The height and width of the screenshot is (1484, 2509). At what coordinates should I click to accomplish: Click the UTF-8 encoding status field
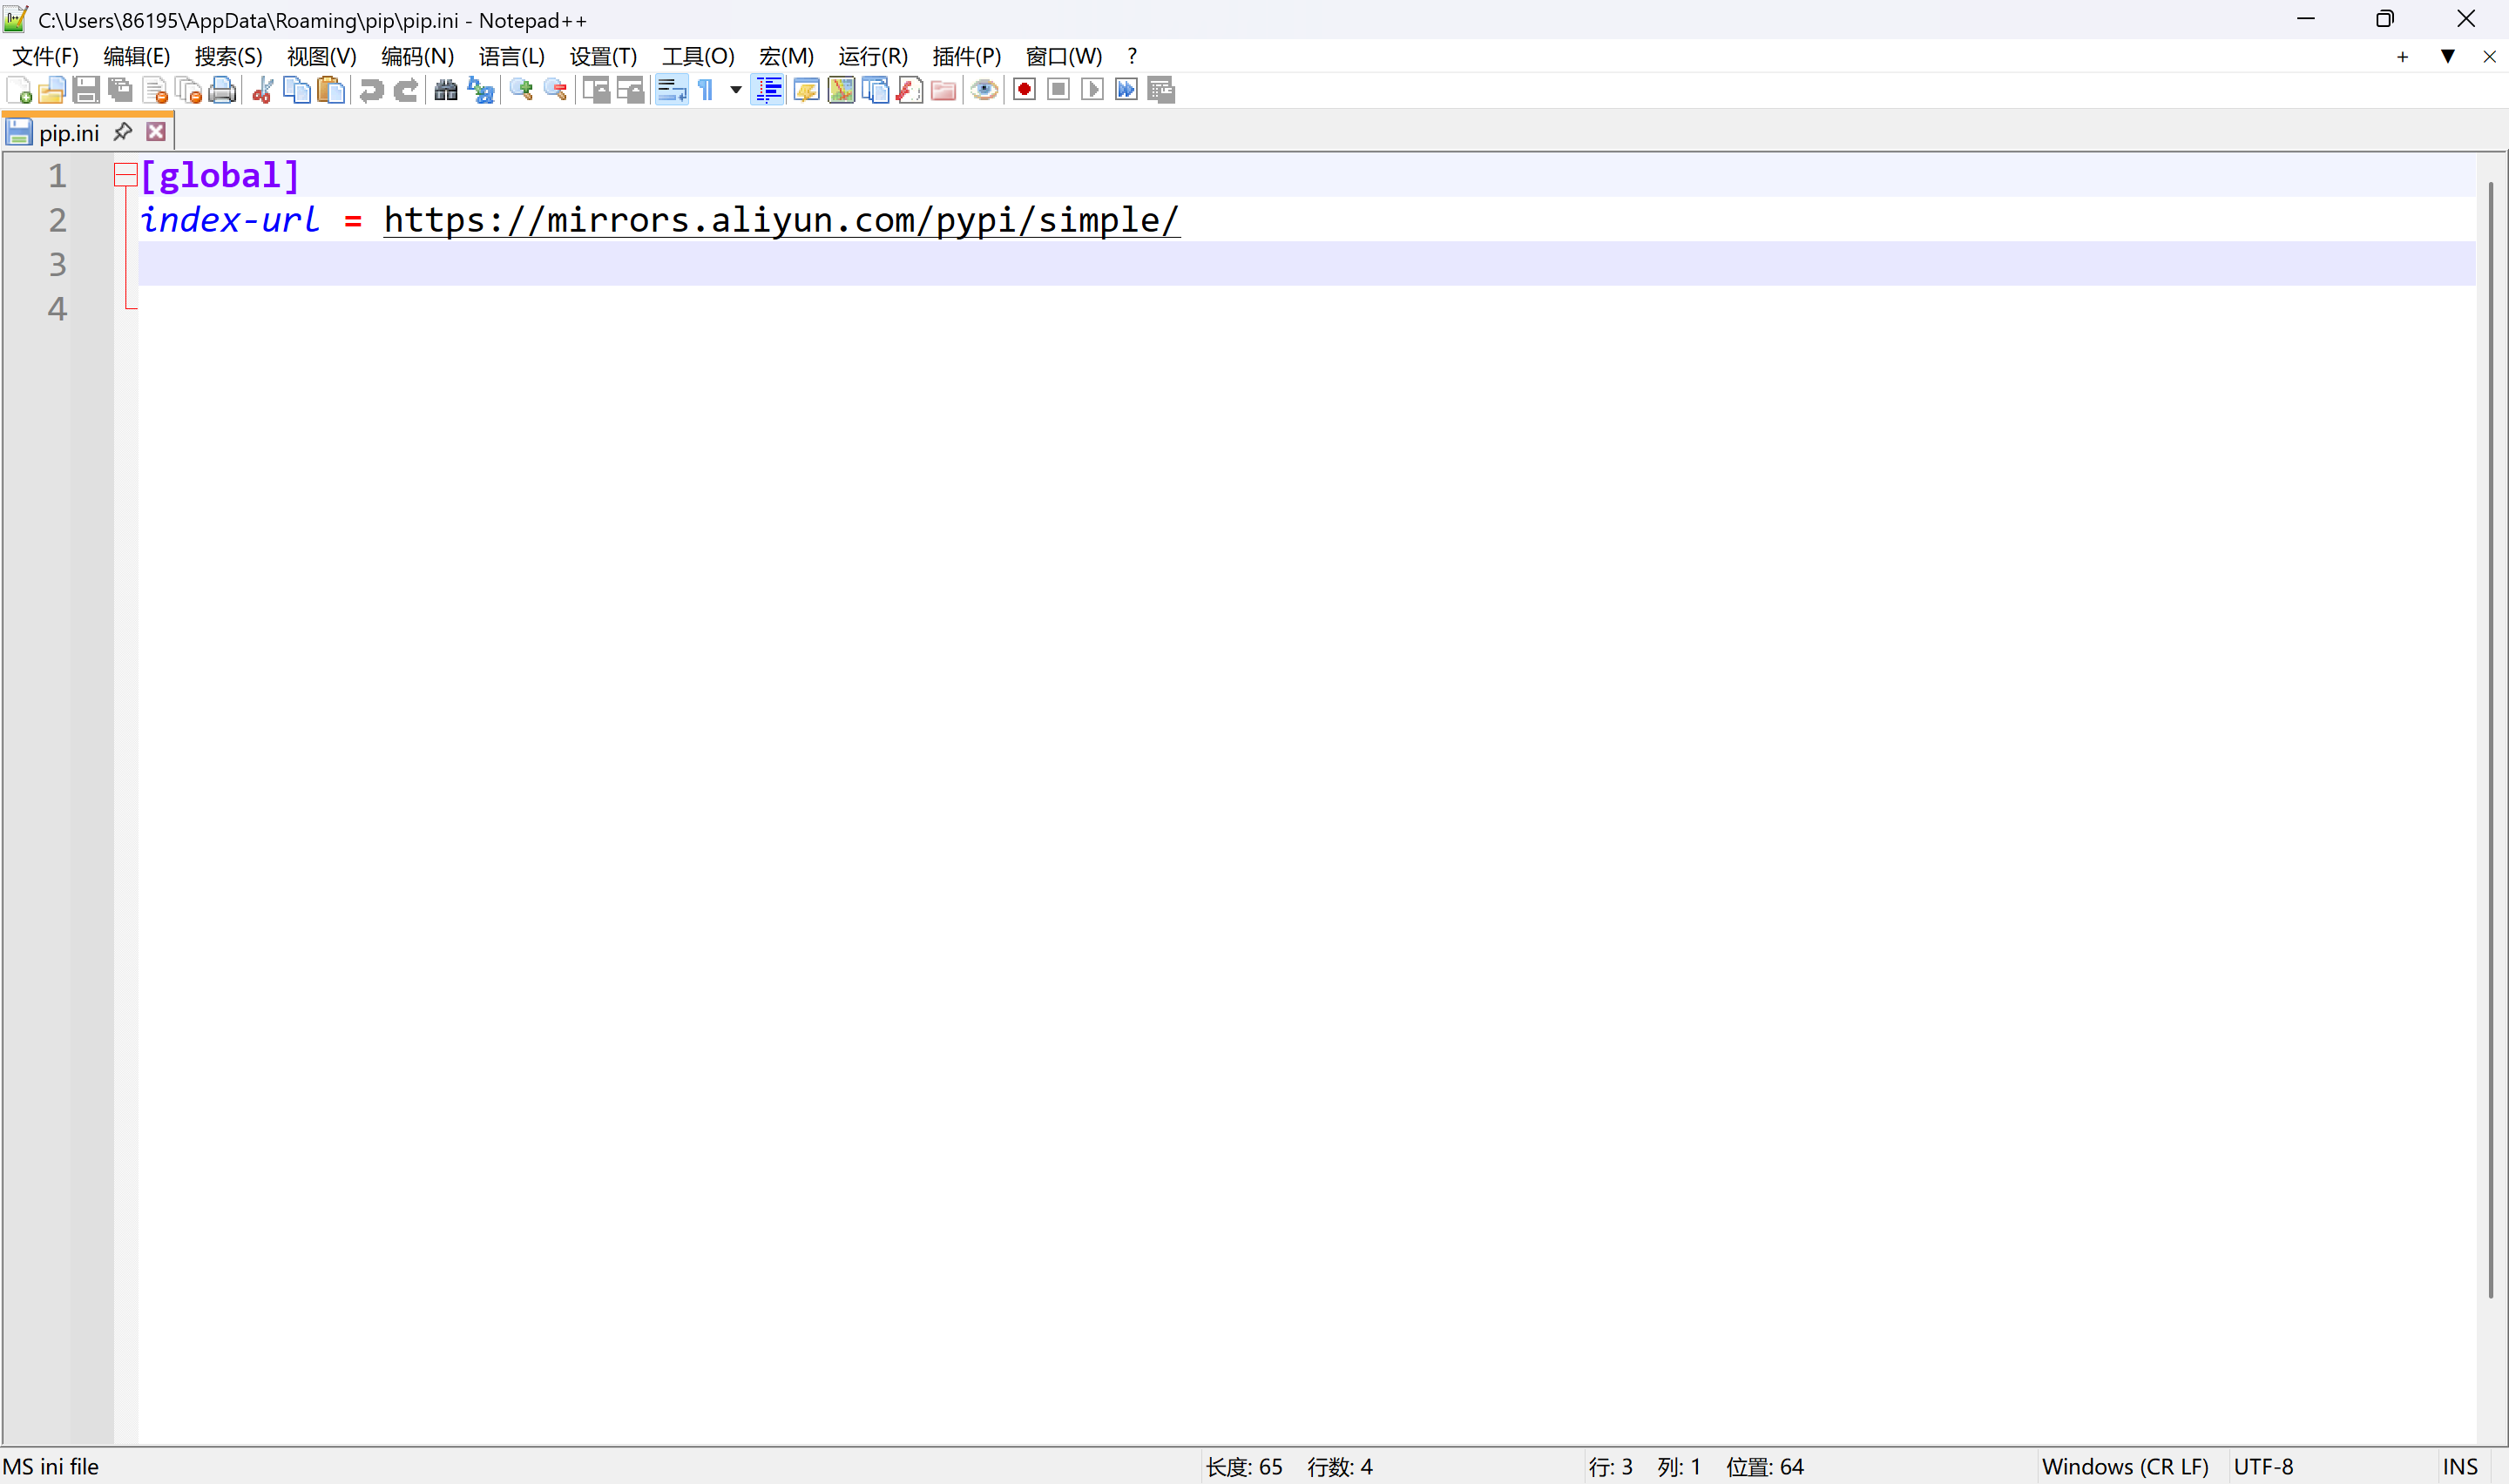(2263, 1466)
